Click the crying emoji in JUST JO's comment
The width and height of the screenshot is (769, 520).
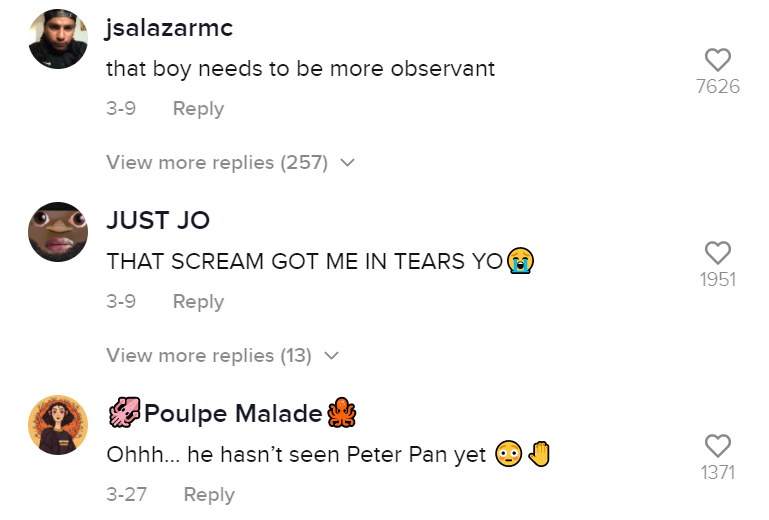pos(519,261)
